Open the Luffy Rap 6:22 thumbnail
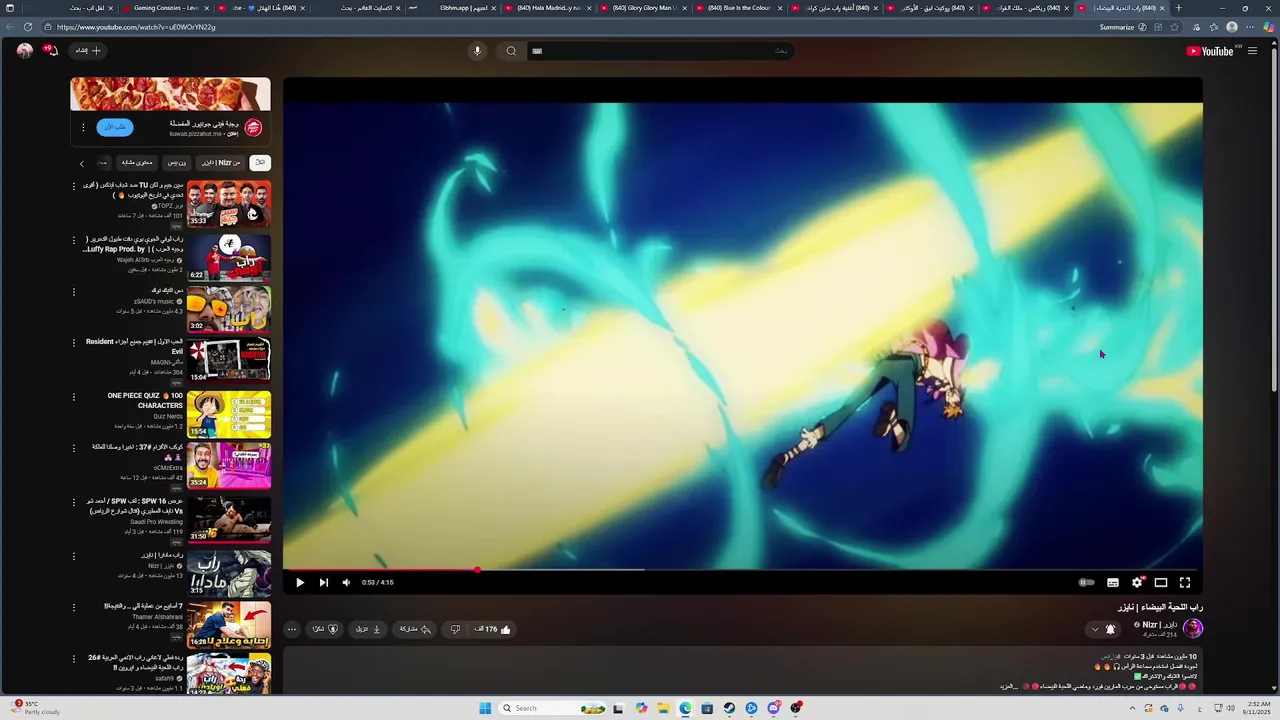This screenshot has height=720, width=1280. click(228, 256)
